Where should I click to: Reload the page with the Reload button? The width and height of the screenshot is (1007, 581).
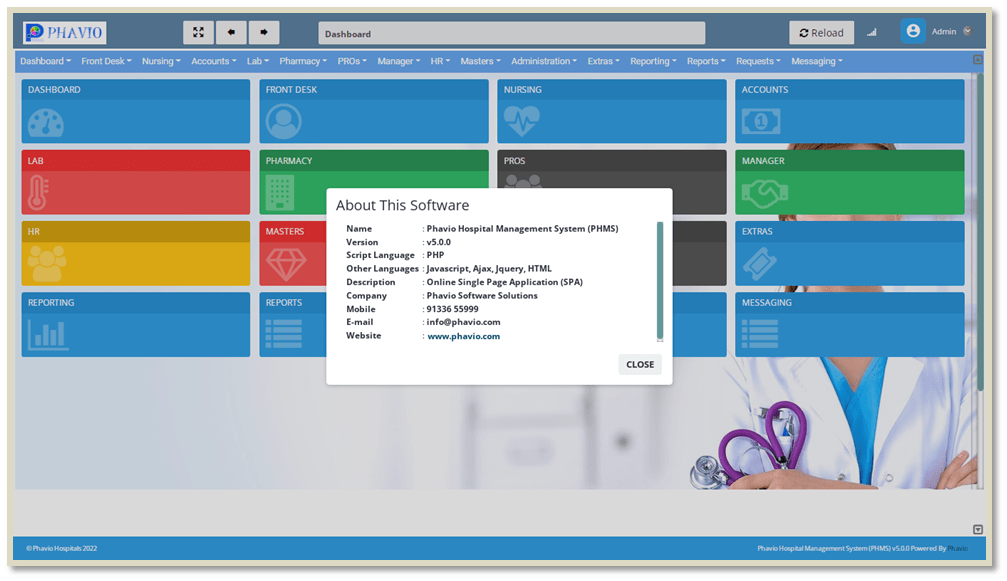click(821, 33)
